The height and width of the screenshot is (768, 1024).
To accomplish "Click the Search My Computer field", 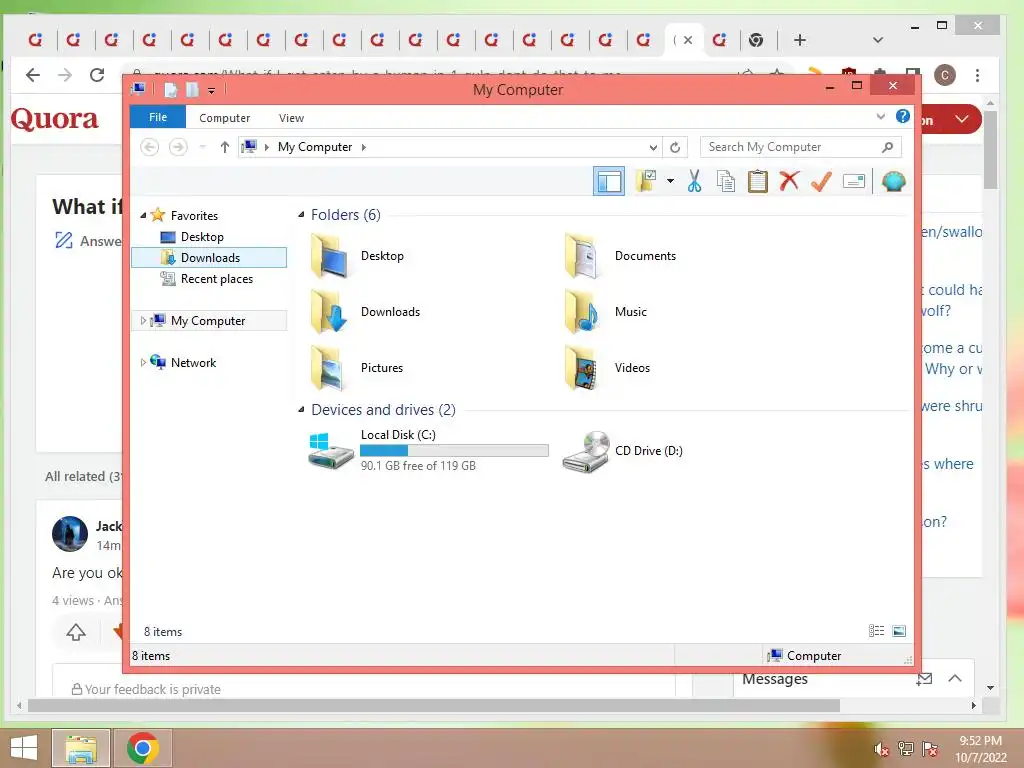I will [x=800, y=147].
